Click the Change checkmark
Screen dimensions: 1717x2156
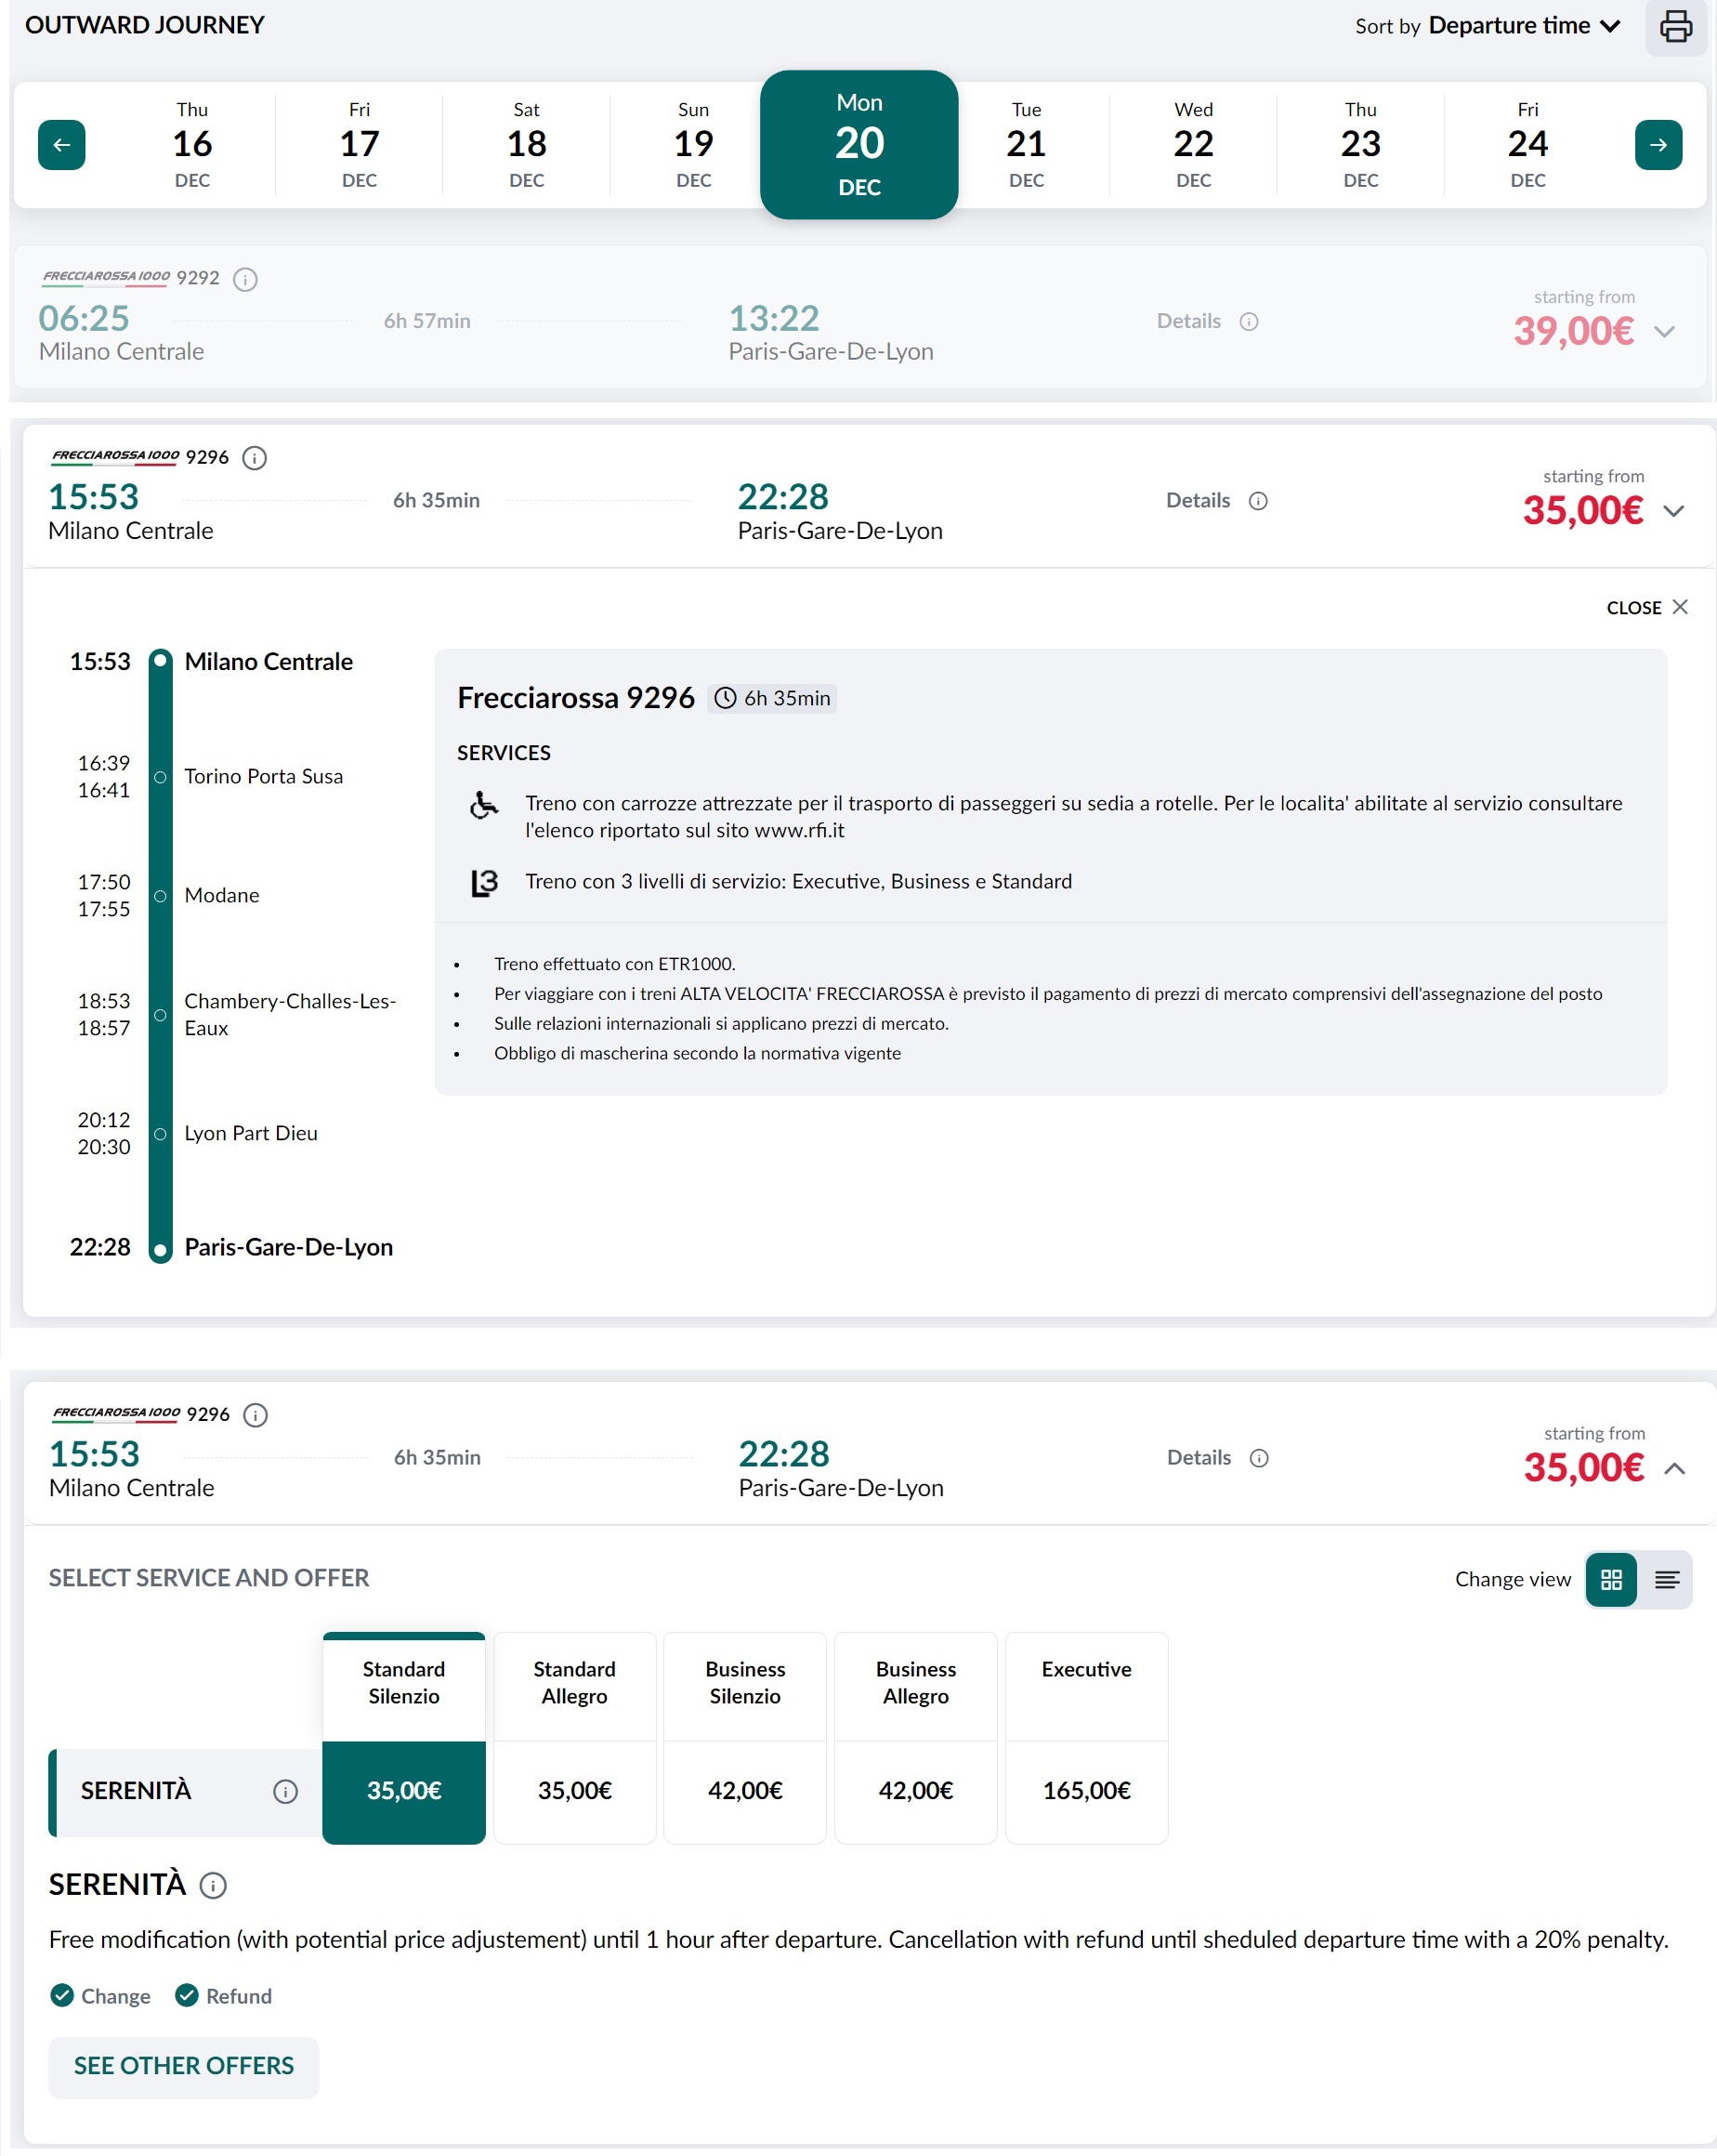pyautogui.click(x=62, y=1996)
